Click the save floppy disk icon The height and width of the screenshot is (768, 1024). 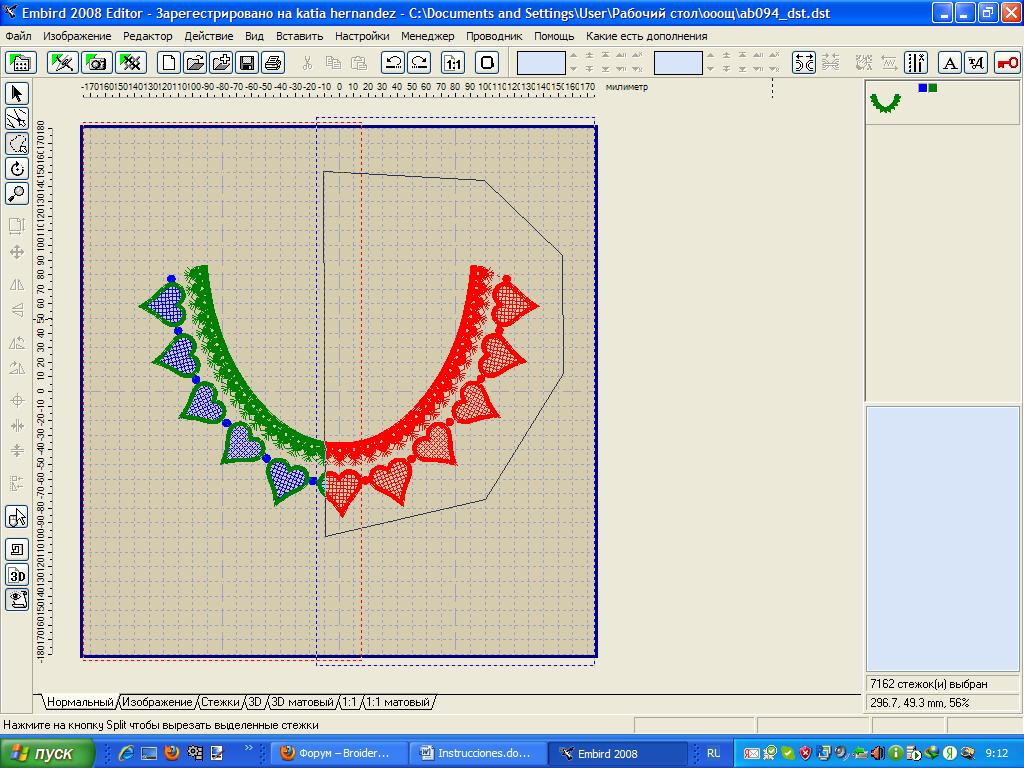tap(246, 63)
